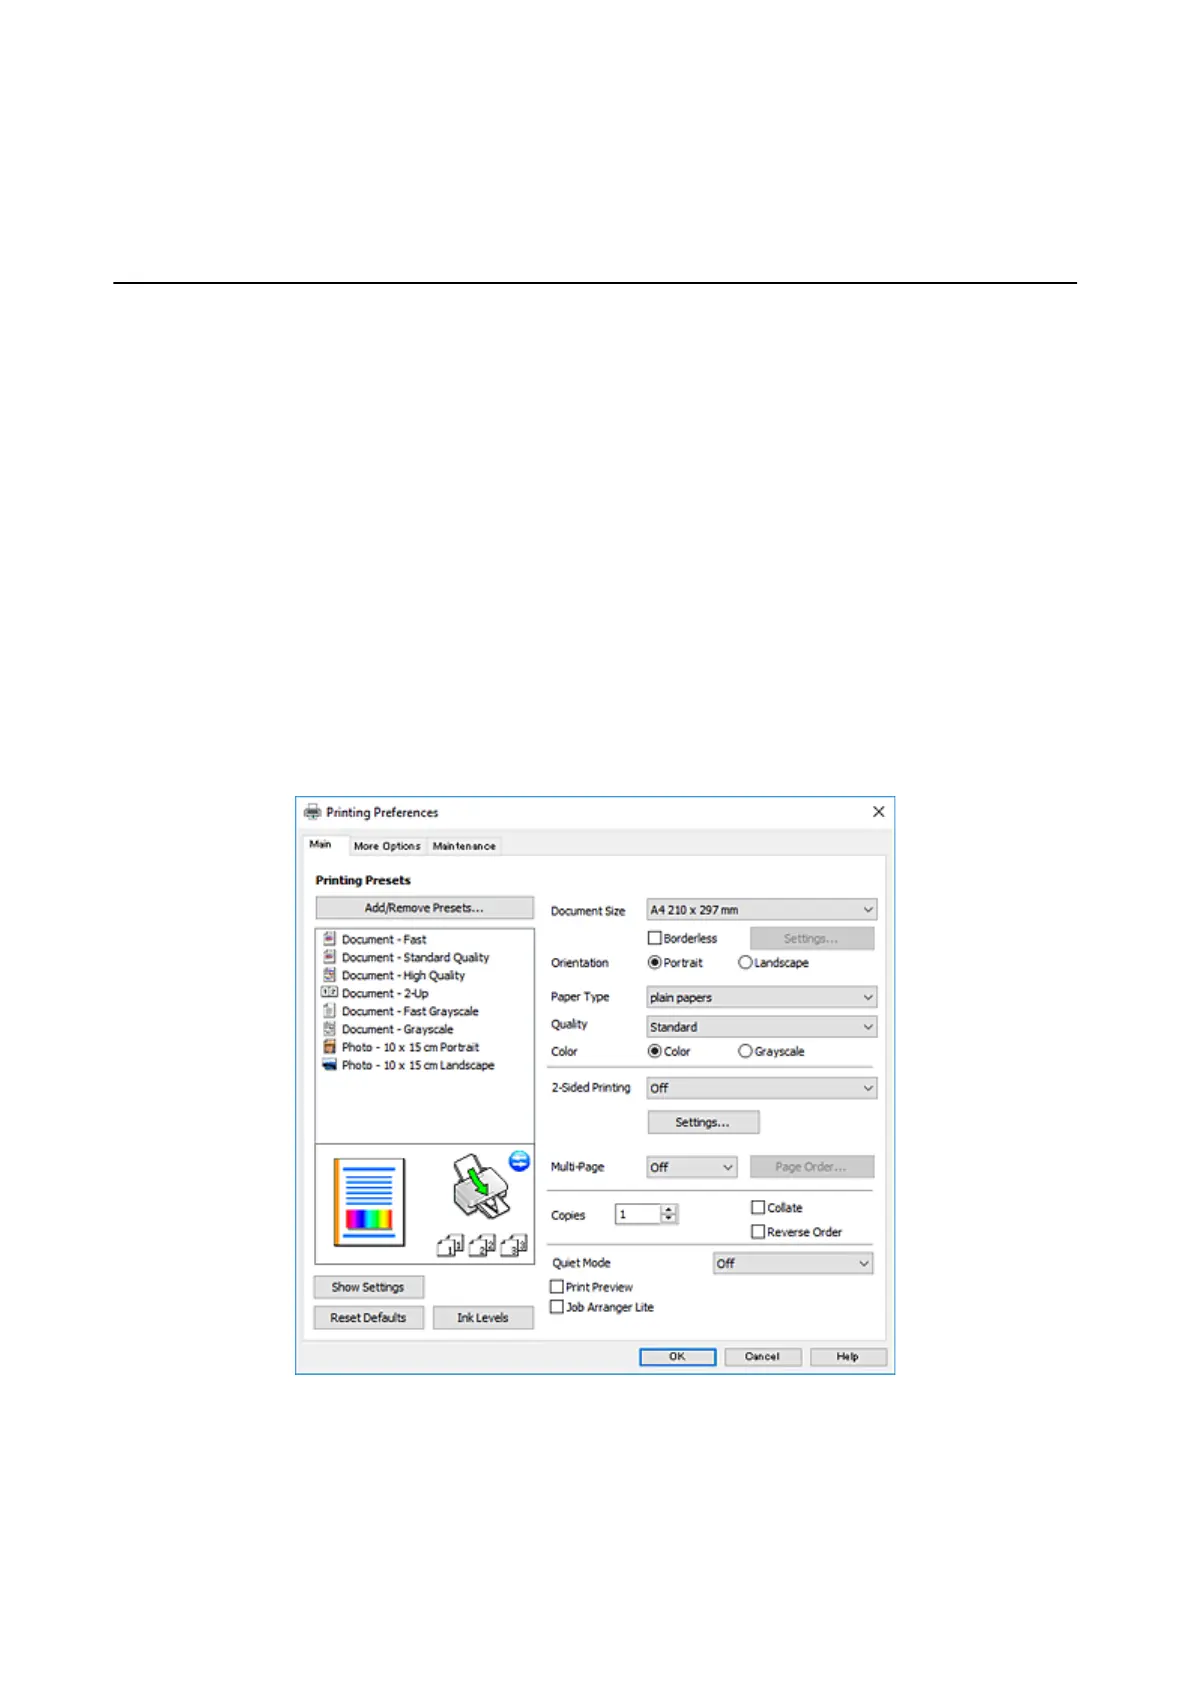Click the grayed Page Order button
Screen dimensions: 1190x1684
(812, 1167)
